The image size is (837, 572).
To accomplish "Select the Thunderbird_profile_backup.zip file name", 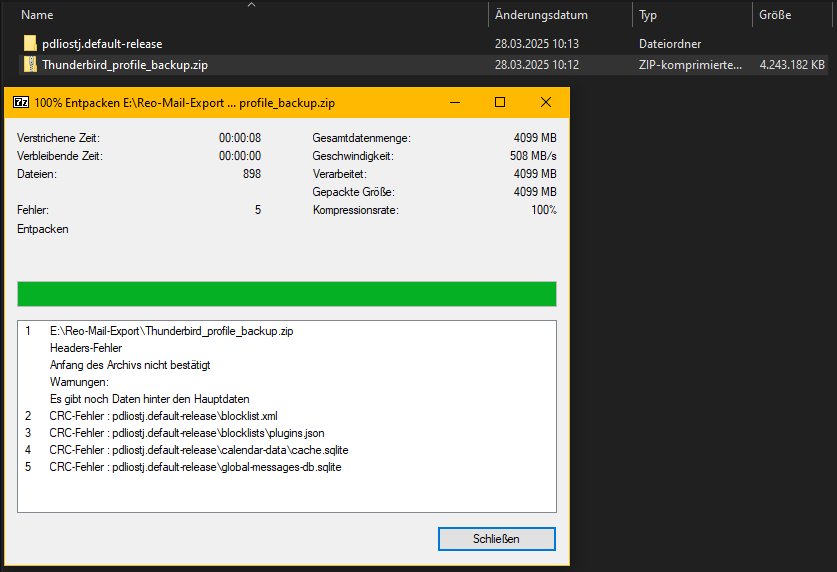I will (x=125, y=65).
